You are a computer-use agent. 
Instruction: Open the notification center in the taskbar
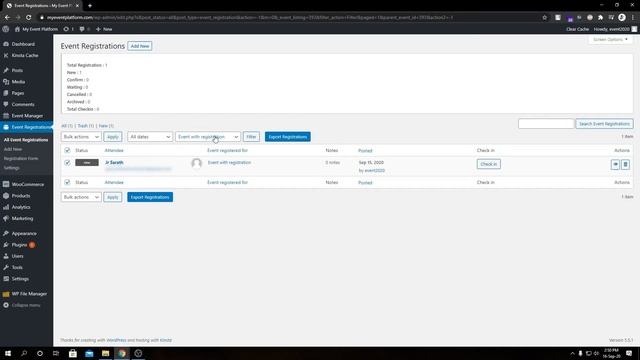click(x=629, y=353)
